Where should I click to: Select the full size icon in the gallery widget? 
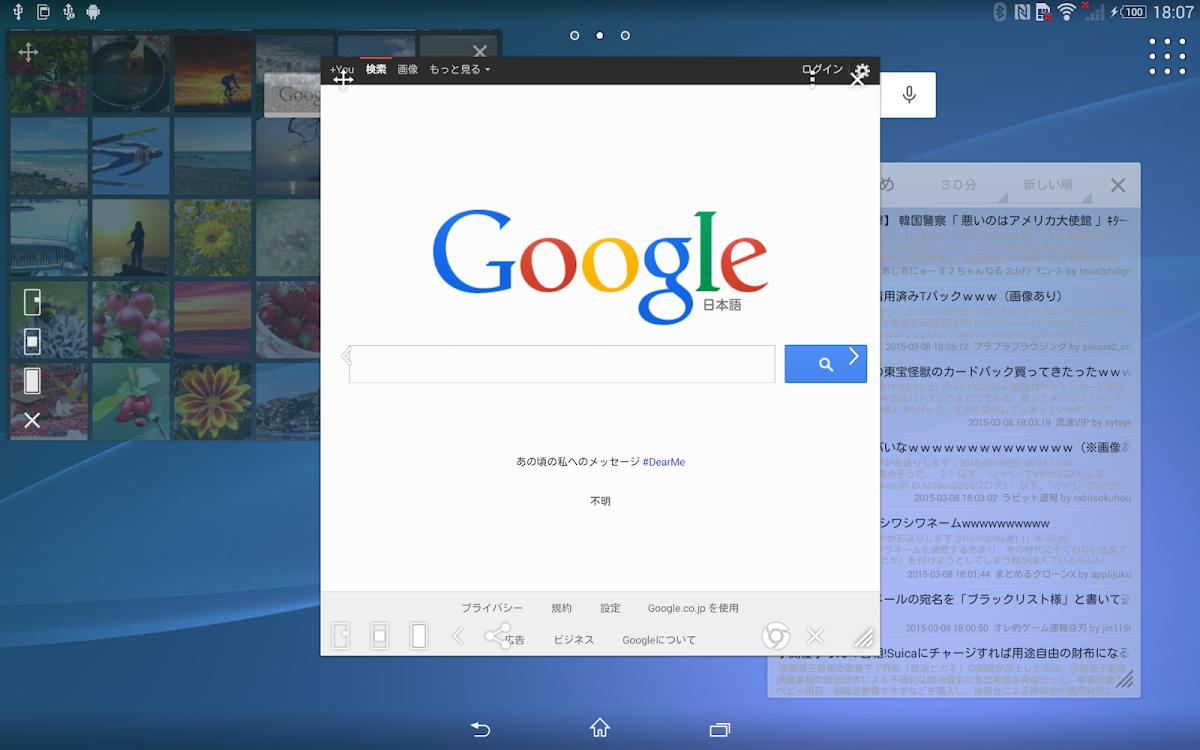tap(32, 381)
